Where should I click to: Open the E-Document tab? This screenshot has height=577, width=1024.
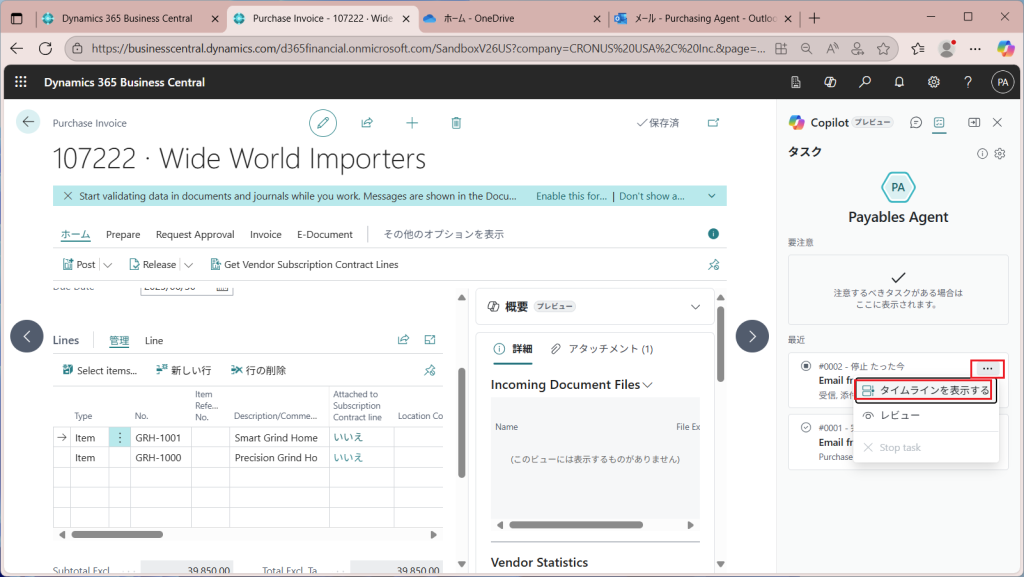pyautogui.click(x=325, y=234)
